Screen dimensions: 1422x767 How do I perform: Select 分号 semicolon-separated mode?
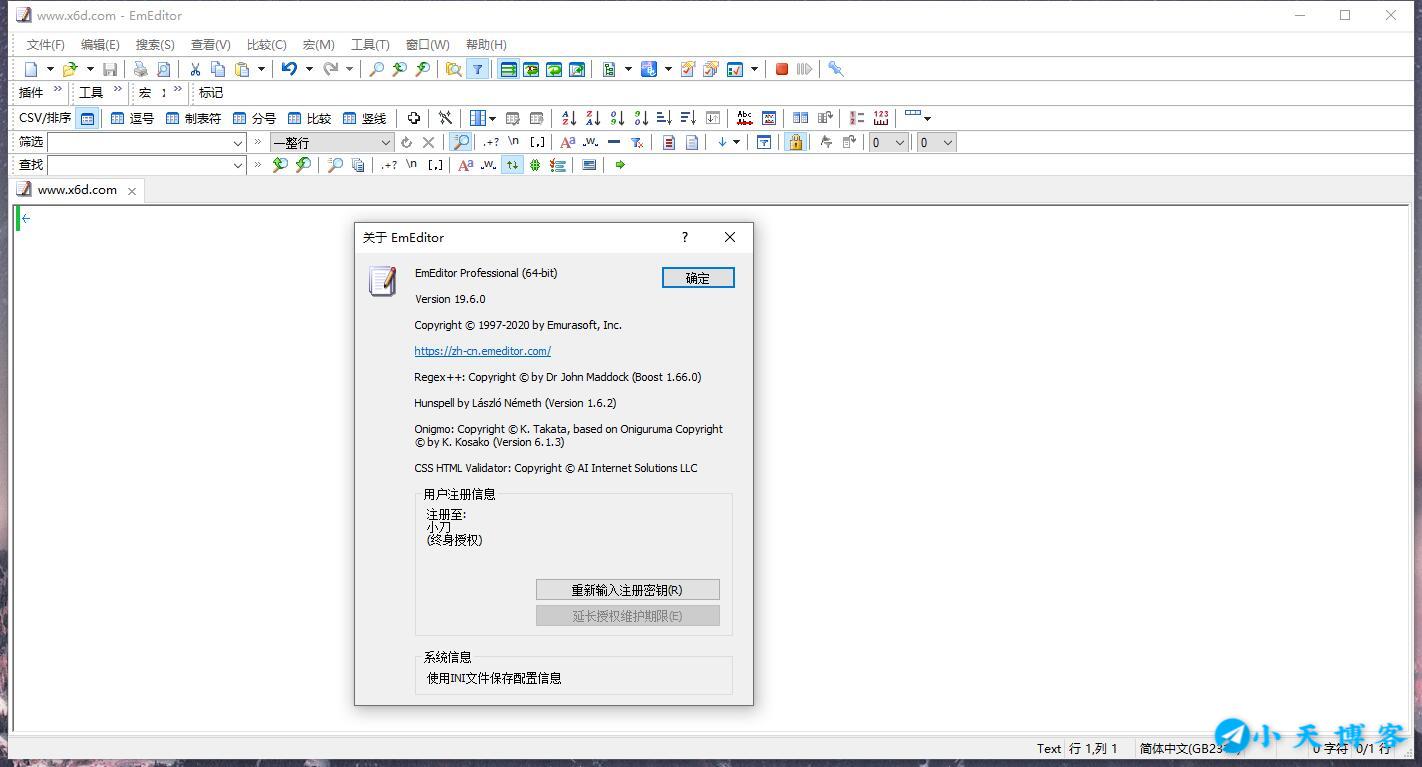[x=254, y=118]
